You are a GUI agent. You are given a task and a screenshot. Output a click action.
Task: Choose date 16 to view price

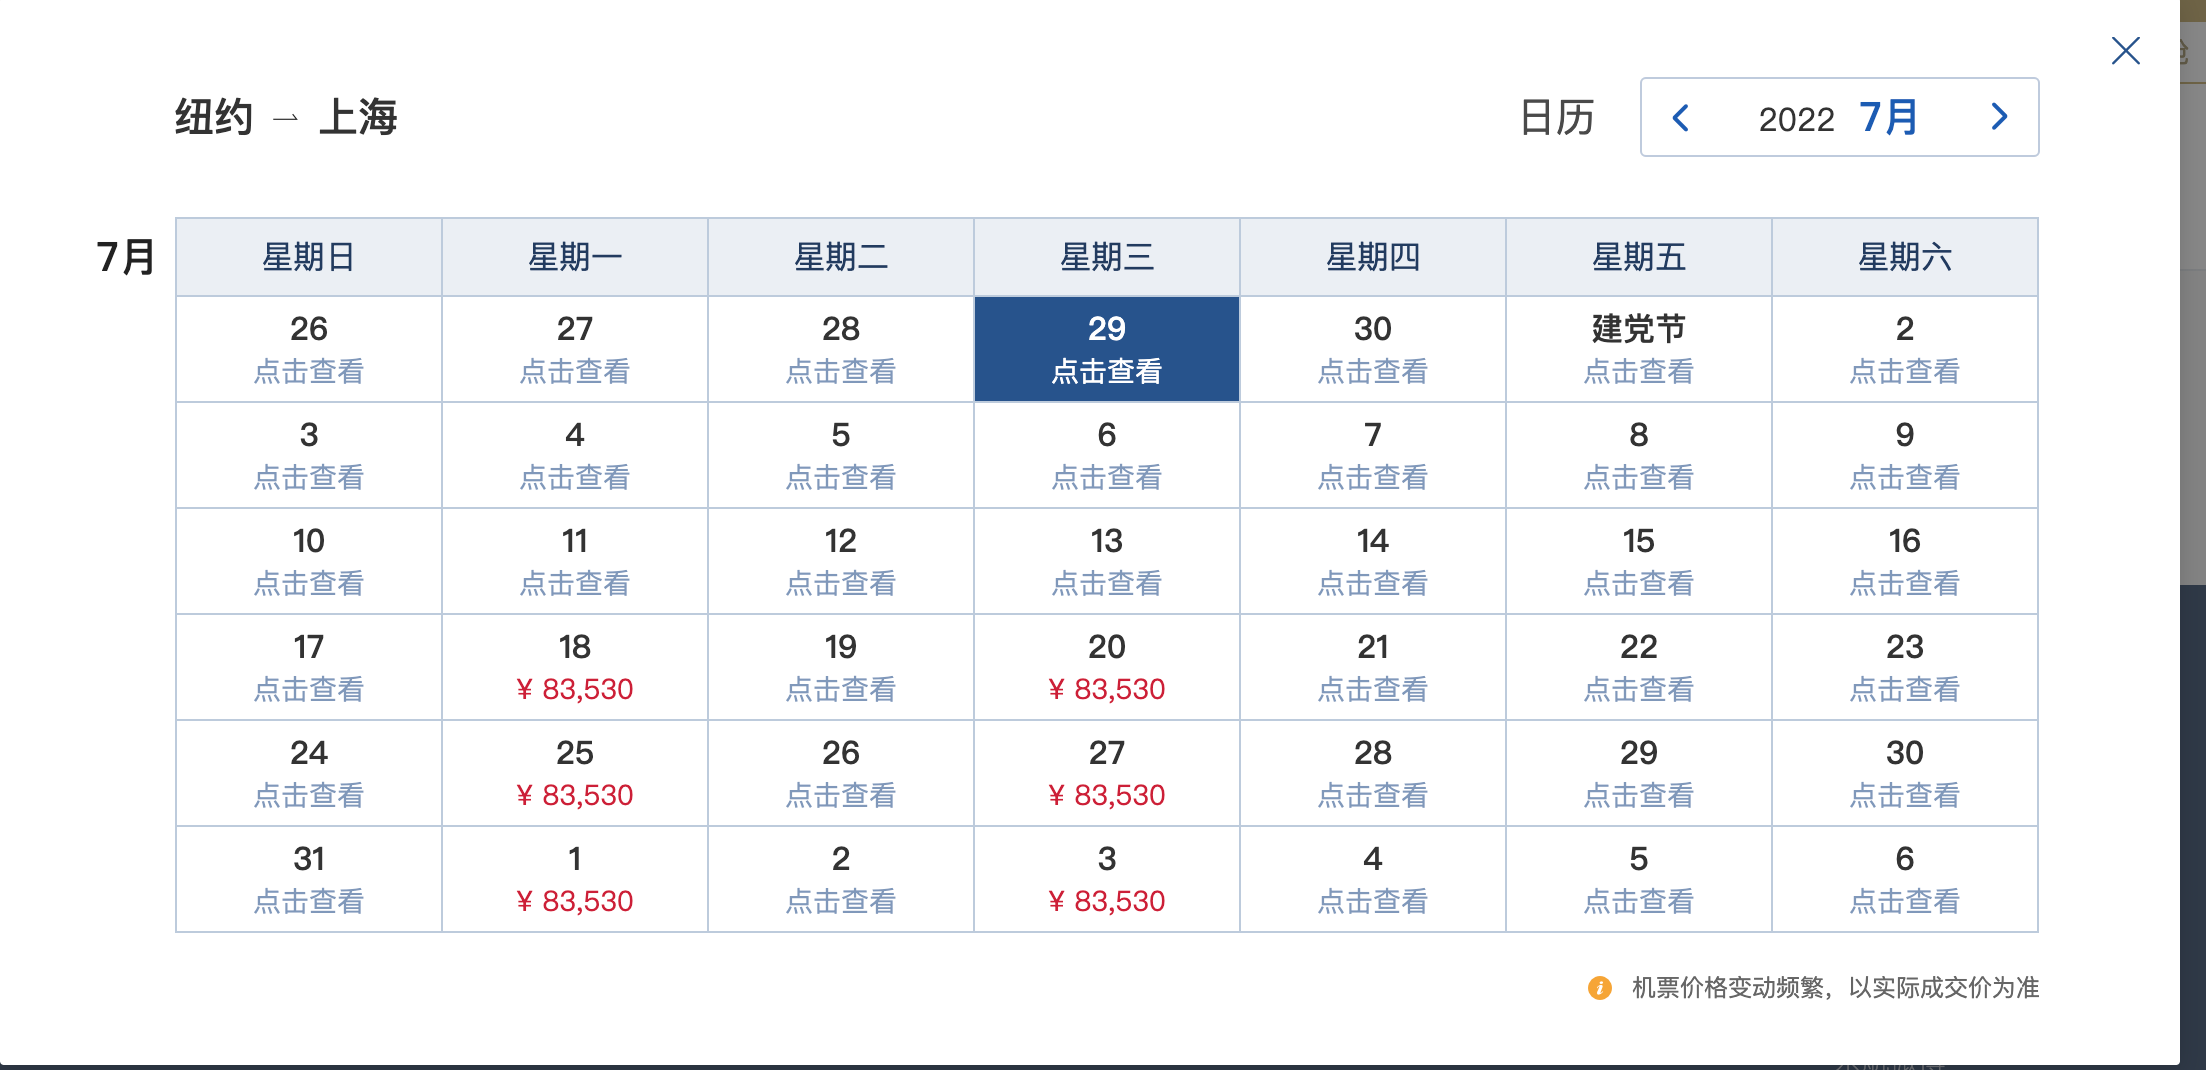click(1905, 561)
